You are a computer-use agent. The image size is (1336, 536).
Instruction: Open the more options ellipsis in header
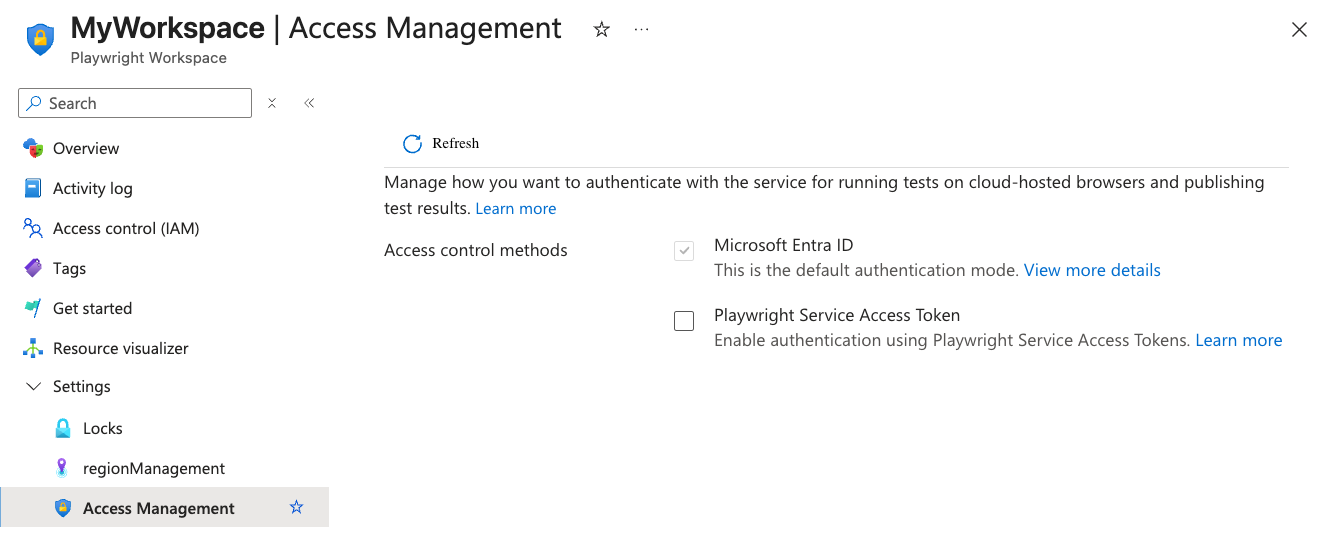tap(642, 30)
